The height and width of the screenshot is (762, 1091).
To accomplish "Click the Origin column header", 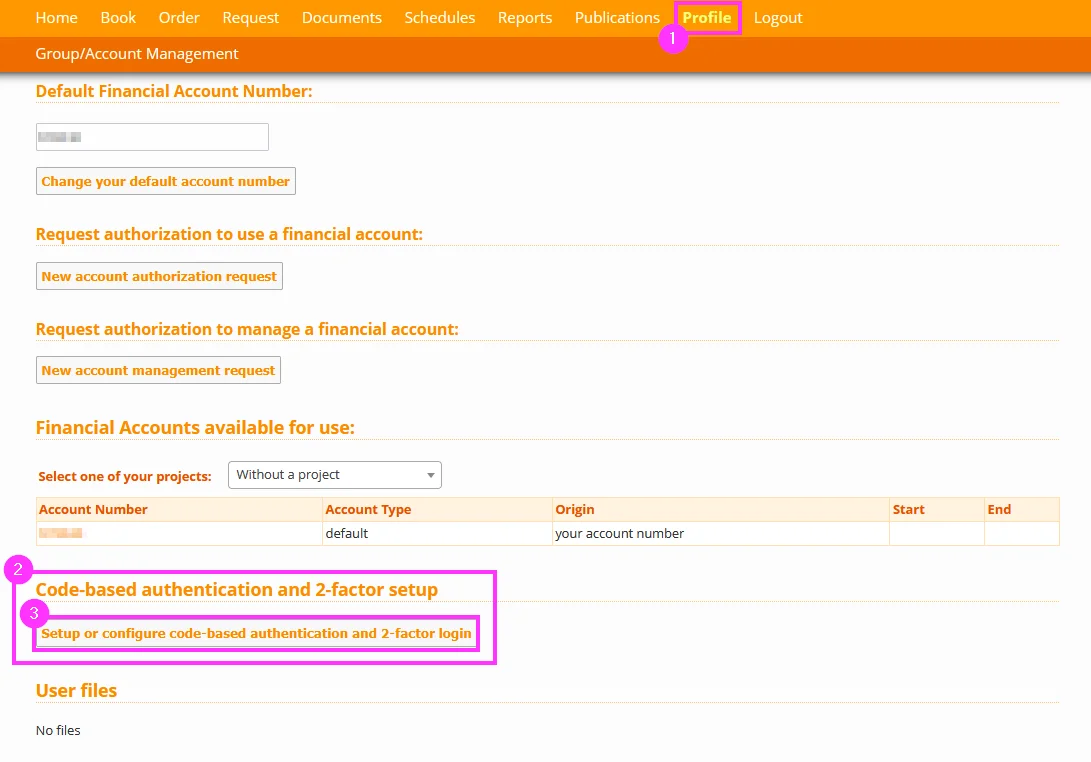I will tap(575, 510).
